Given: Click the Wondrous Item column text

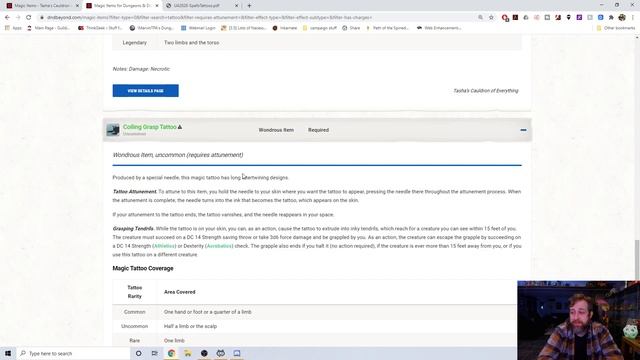Looking at the screenshot, I should point(276,130).
